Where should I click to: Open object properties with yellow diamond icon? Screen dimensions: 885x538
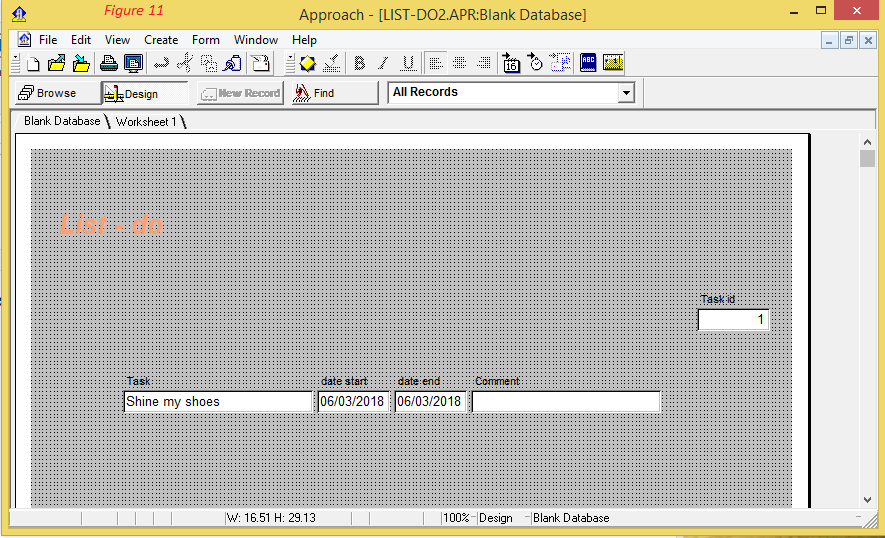pyautogui.click(x=308, y=63)
